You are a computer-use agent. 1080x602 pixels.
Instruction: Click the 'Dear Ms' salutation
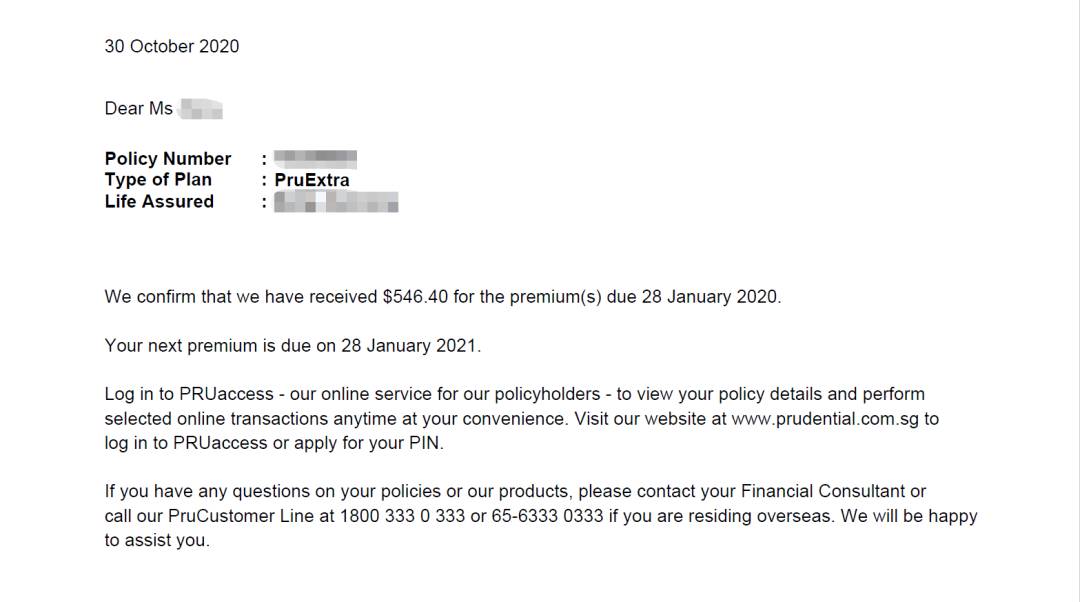(x=138, y=108)
